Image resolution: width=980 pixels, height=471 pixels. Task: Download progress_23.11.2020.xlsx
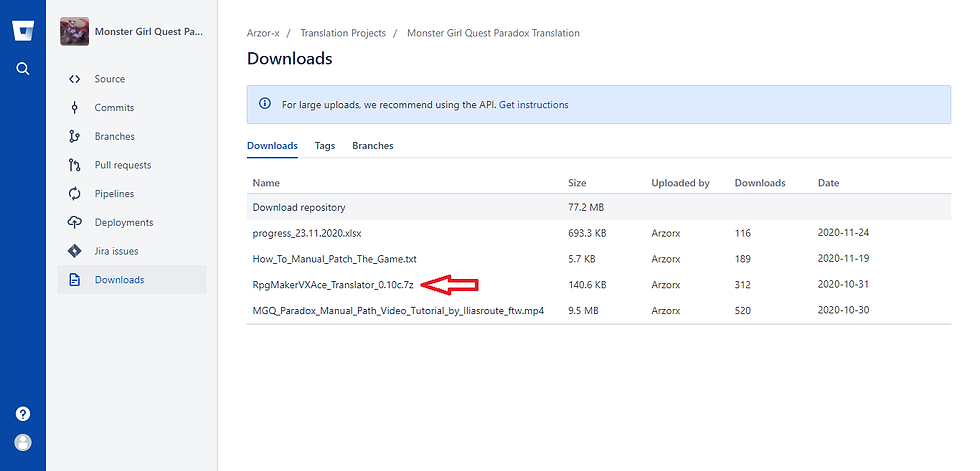(x=307, y=233)
